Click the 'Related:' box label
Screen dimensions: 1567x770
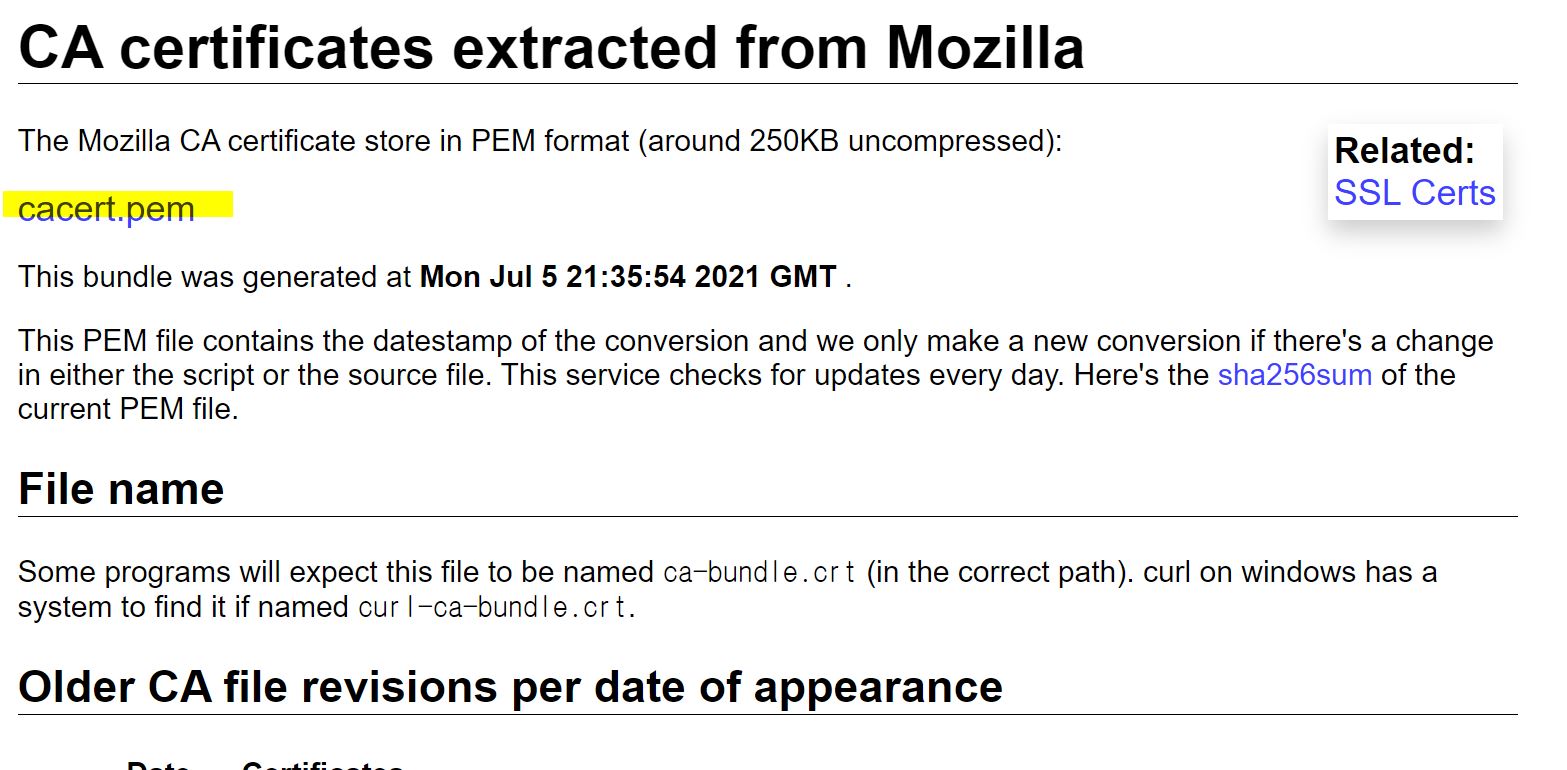point(1404,151)
